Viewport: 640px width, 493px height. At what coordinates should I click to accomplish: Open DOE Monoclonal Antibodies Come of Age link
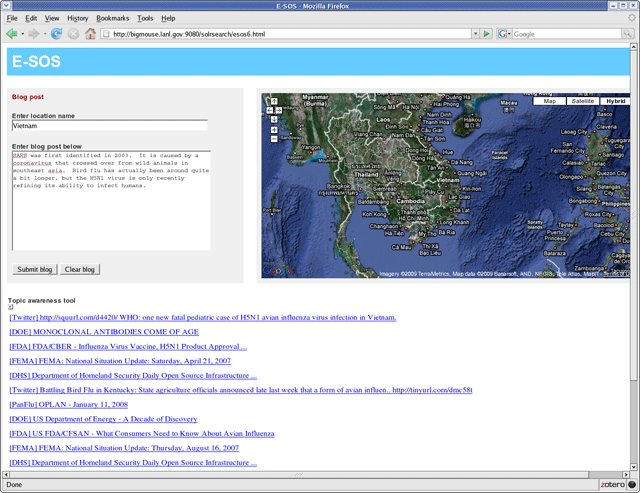tap(104, 332)
